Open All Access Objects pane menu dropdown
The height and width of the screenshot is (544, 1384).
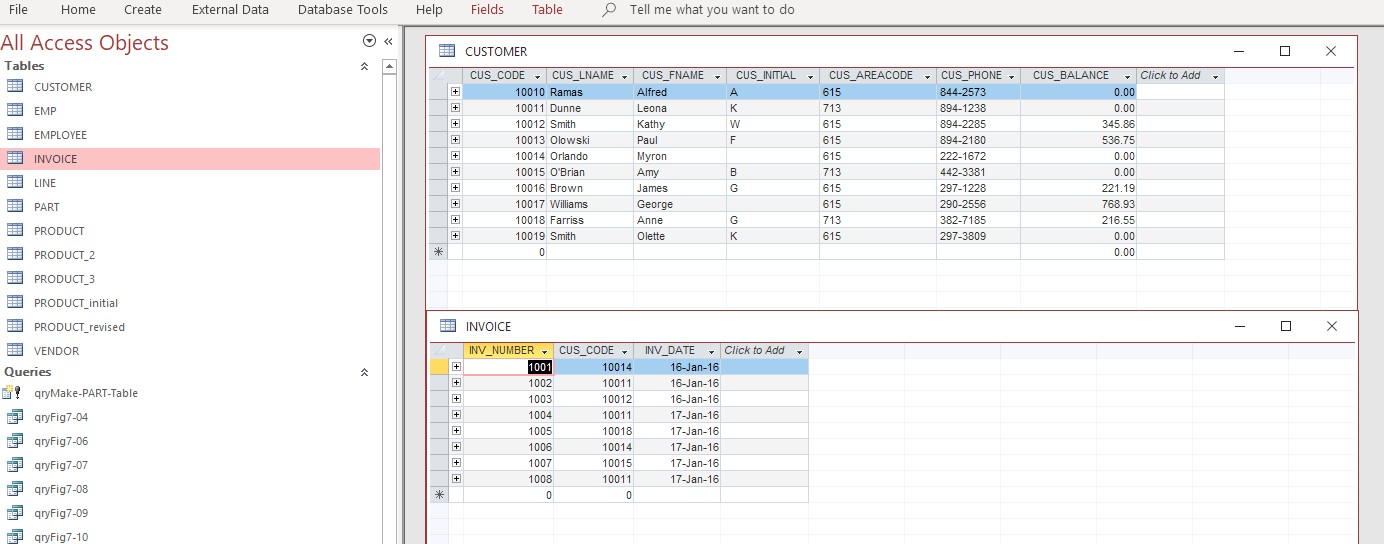369,41
